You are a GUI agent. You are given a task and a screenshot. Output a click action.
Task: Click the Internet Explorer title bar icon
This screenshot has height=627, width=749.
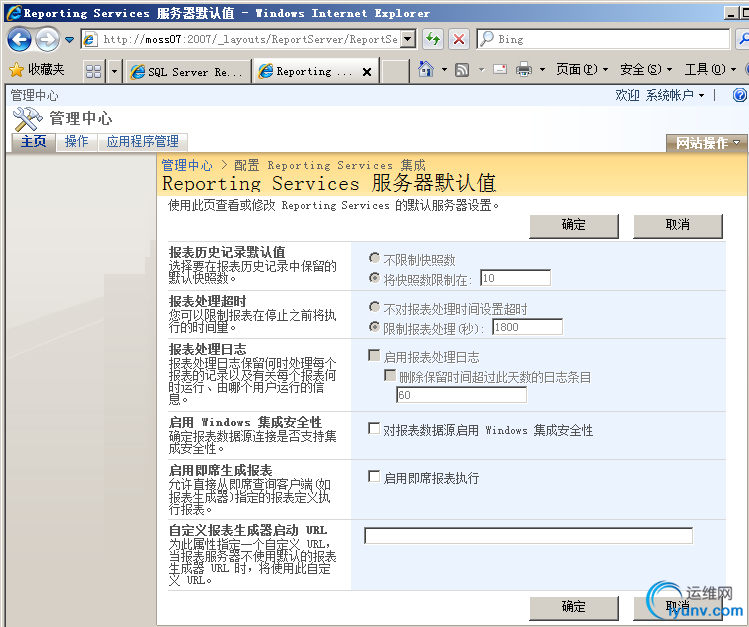13,12
